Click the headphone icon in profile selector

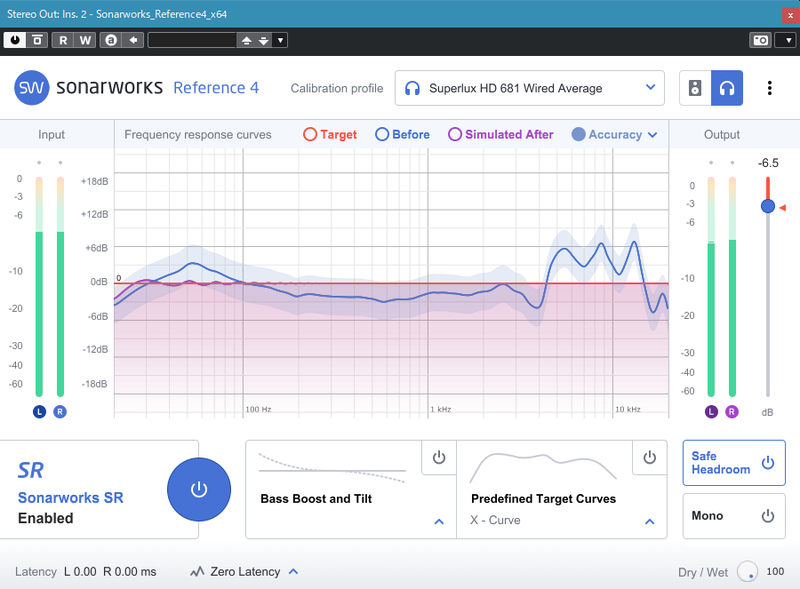click(x=412, y=88)
